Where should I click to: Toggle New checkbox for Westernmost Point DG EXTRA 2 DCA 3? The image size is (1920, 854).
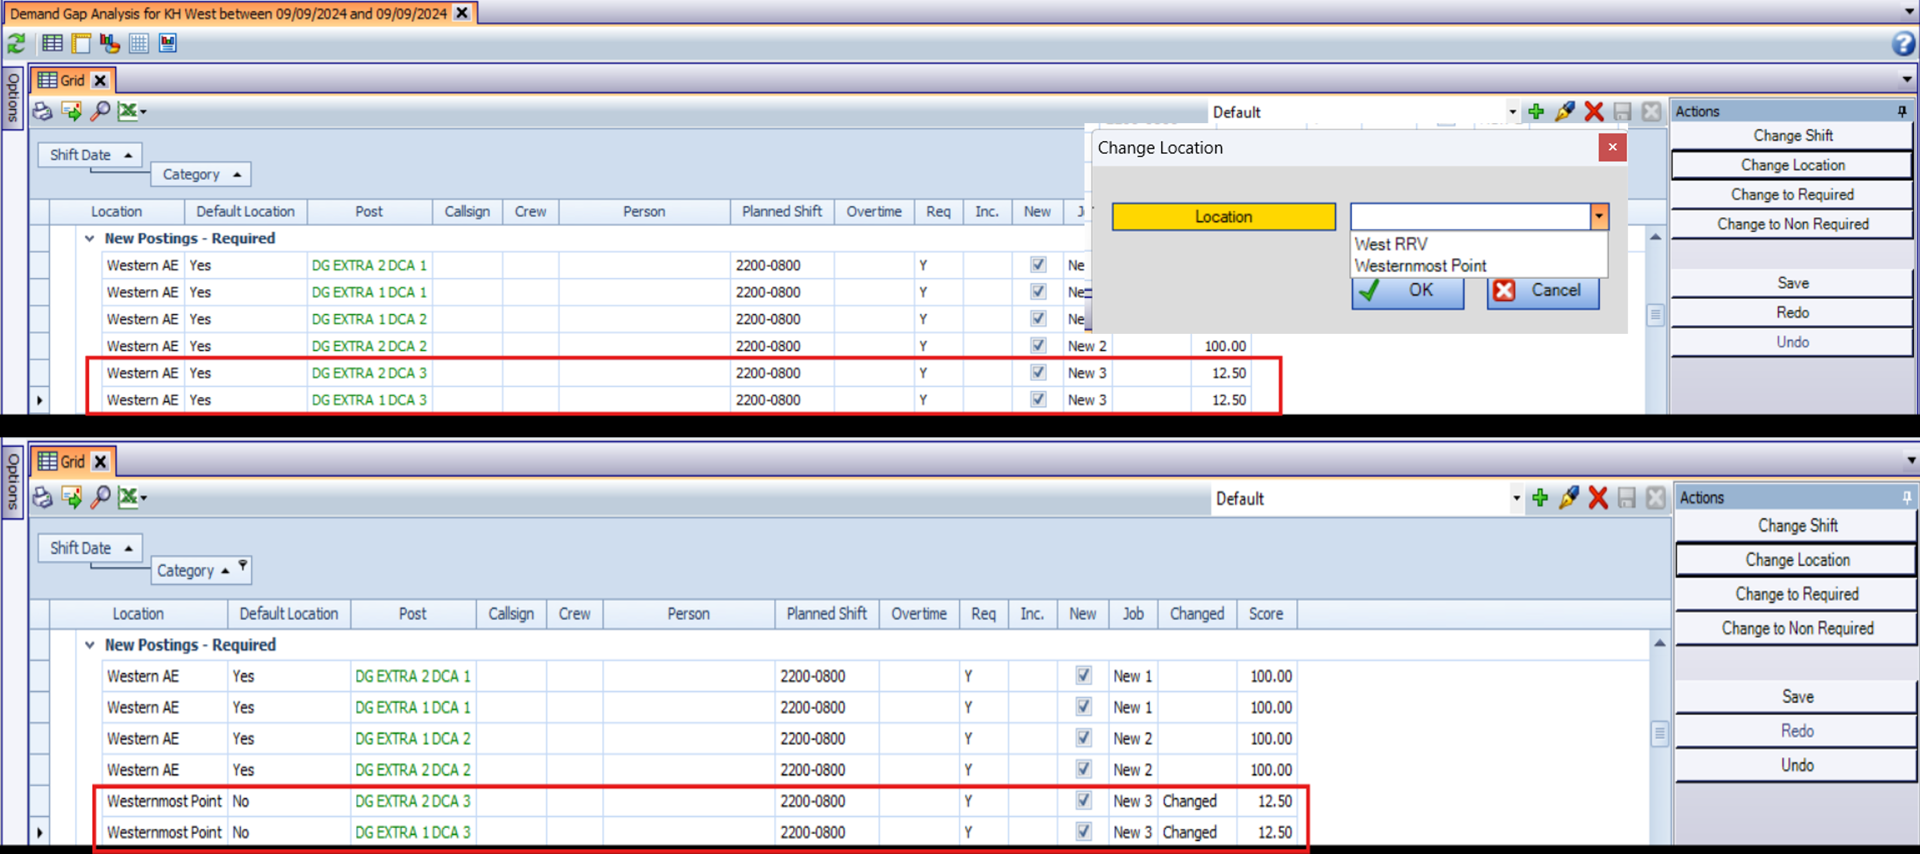click(1083, 801)
